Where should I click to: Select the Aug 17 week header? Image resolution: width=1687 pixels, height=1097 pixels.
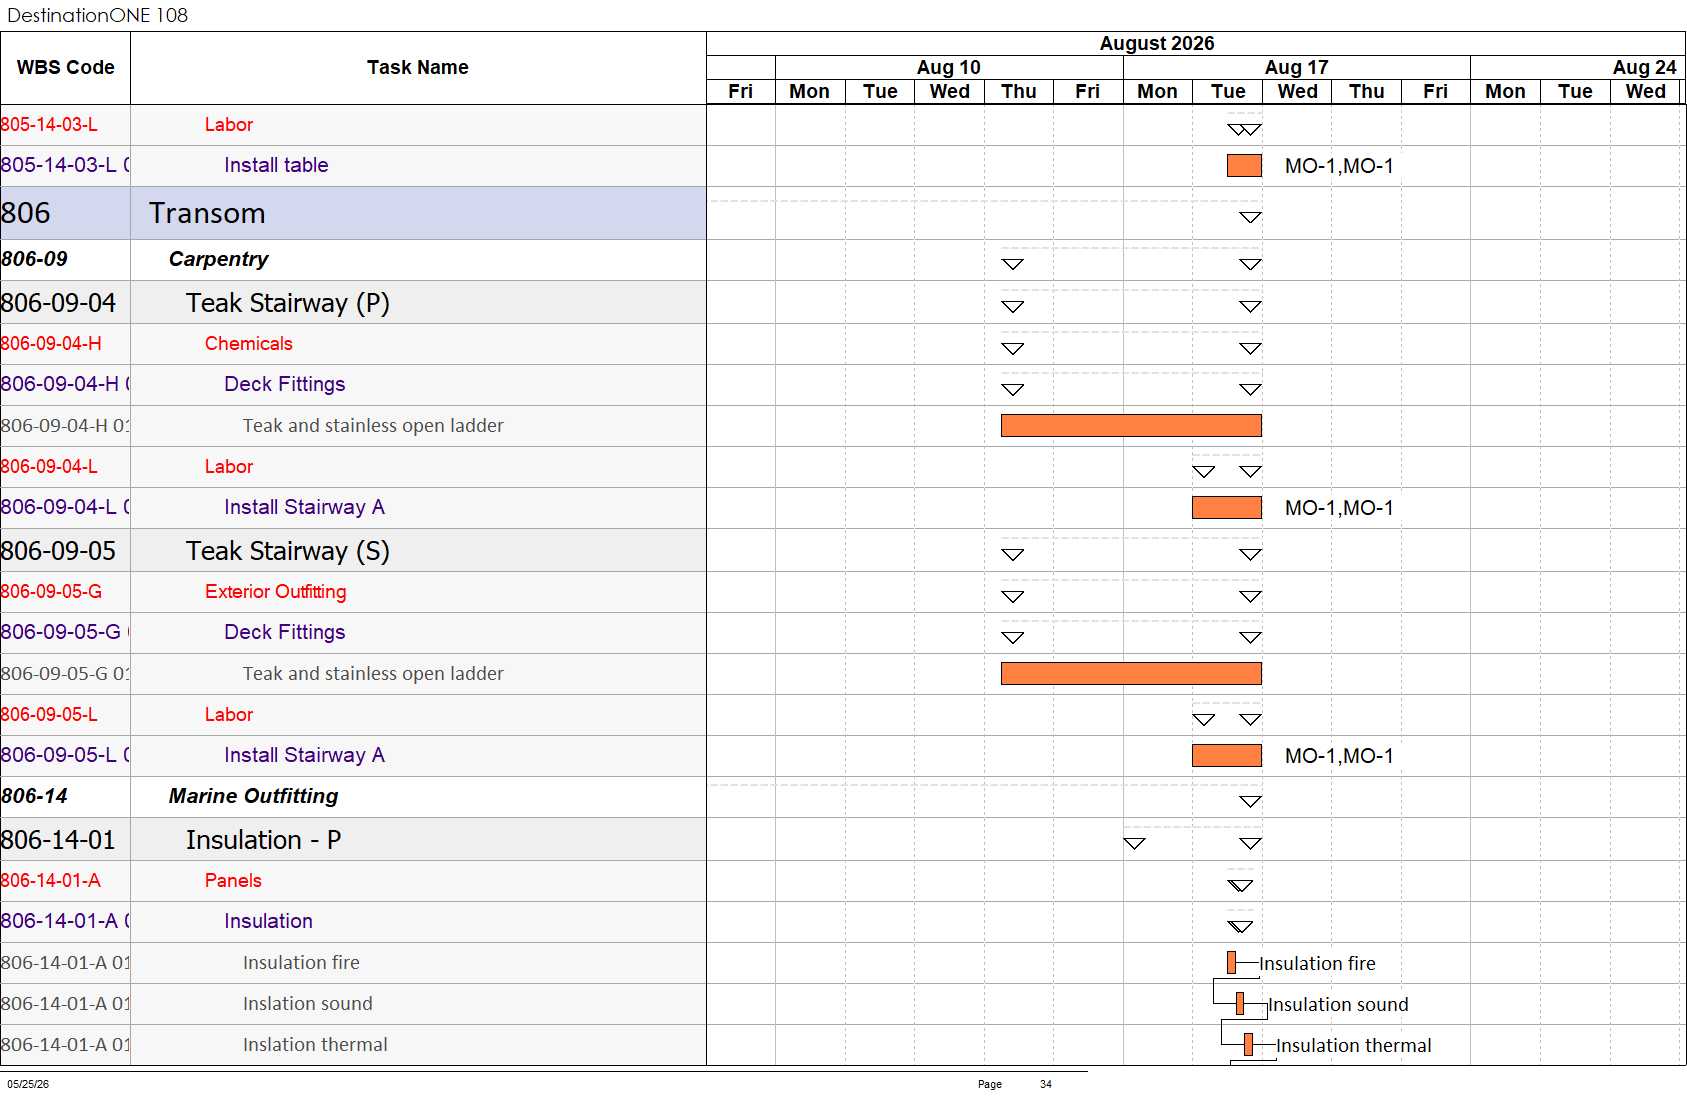[1296, 67]
